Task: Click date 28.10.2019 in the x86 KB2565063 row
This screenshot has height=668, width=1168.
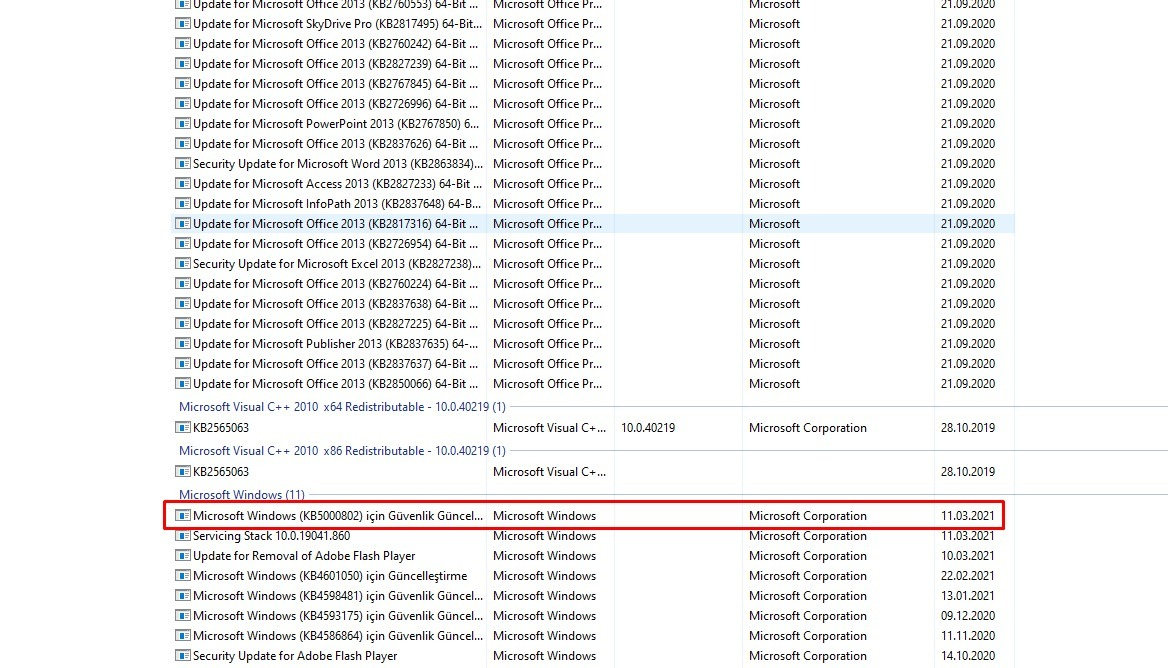Action: pos(968,471)
